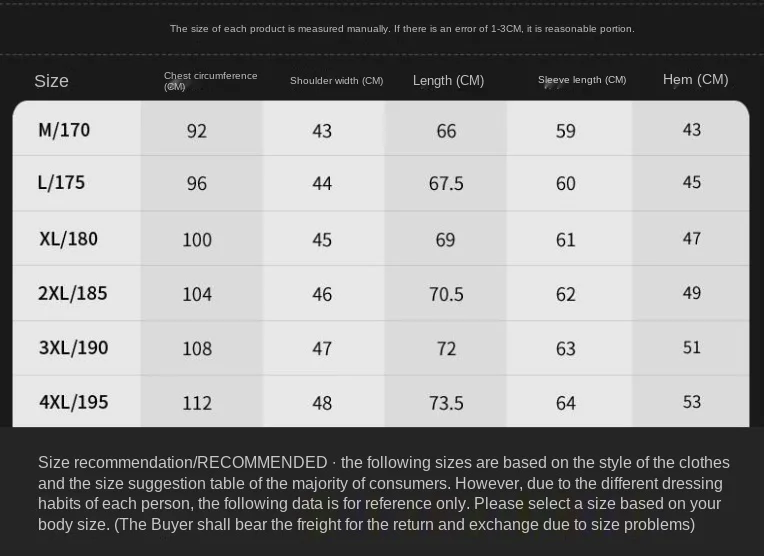This screenshot has width=765, height=556.
Task: Select the 3XL/190 size row label
Action: pos(73,348)
